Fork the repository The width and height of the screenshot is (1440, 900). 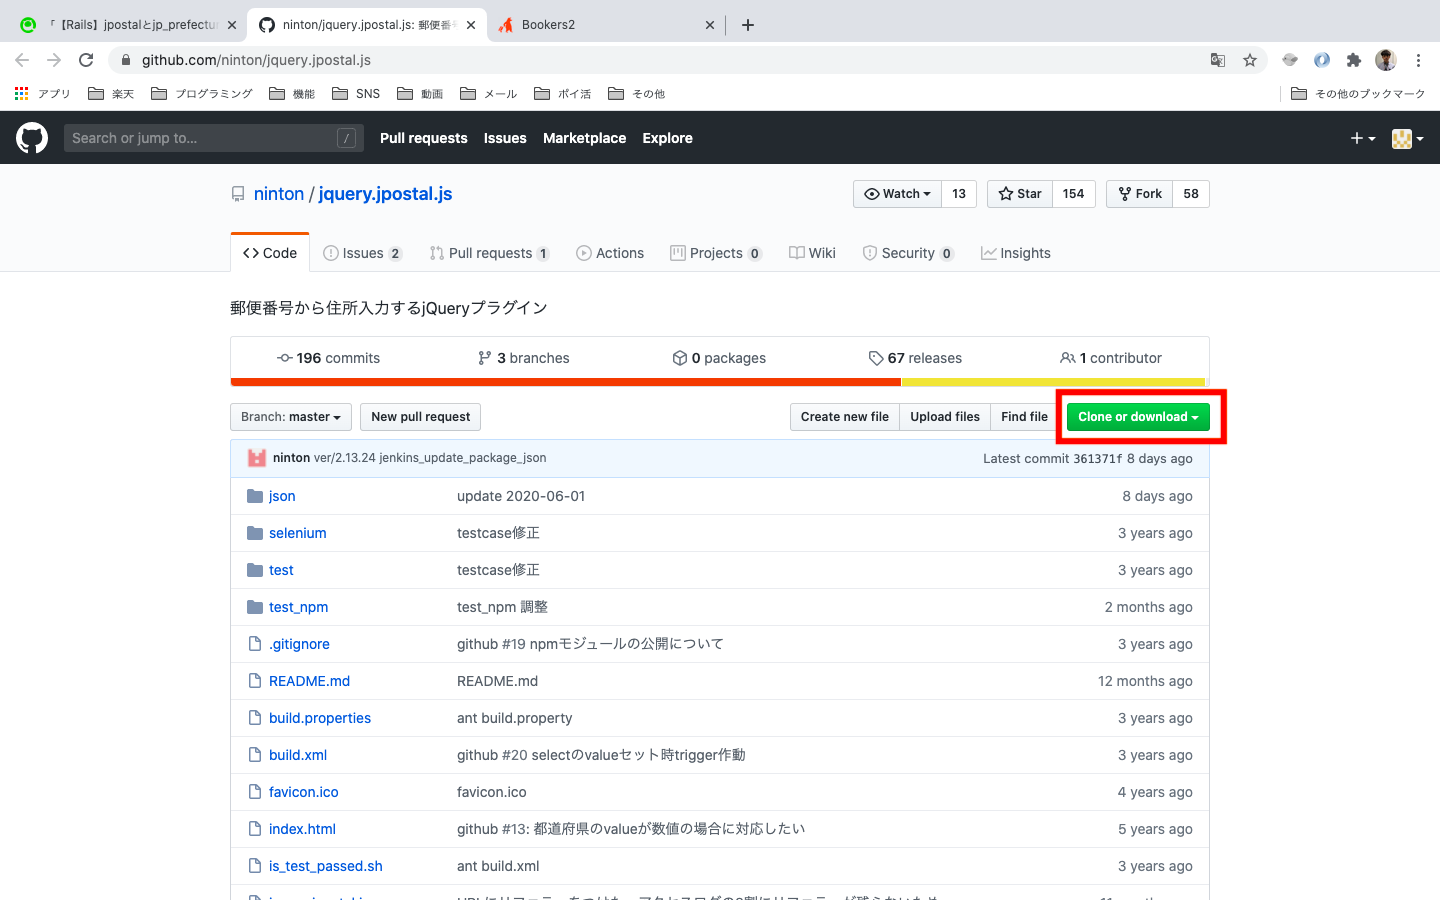(1139, 194)
